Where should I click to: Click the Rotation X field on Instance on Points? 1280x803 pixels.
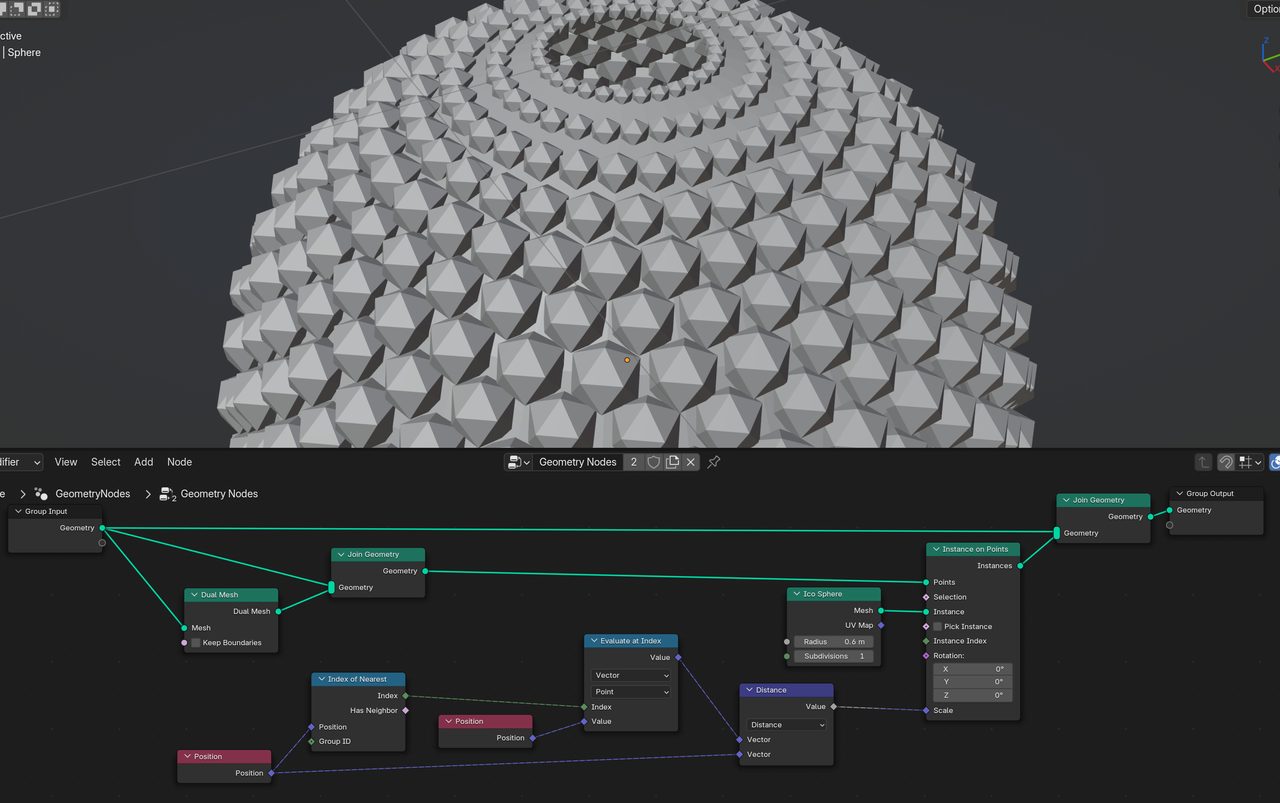click(972, 668)
